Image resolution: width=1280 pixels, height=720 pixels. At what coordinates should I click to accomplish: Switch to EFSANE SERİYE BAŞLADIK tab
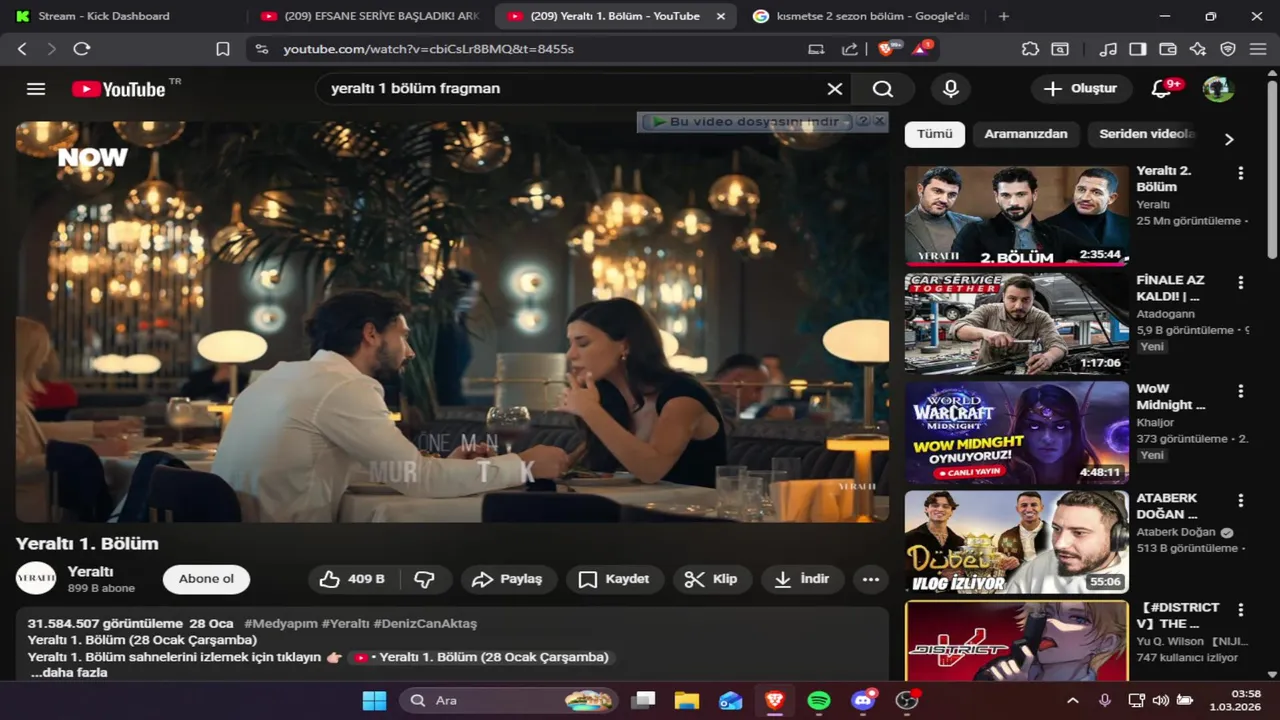(x=370, y=16)
